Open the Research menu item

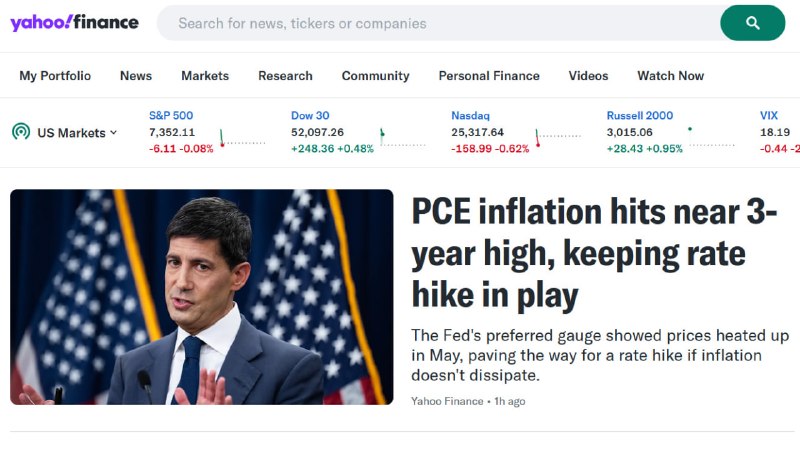coord(285,76)
